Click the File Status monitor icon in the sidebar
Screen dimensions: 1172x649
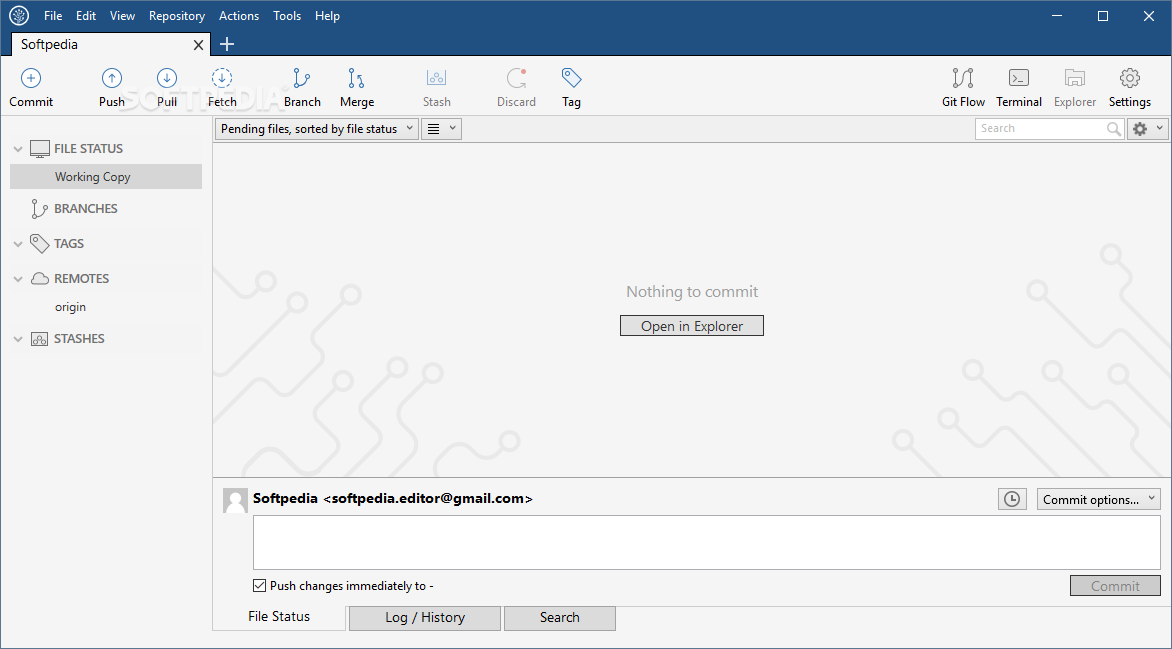click(40, 149)
